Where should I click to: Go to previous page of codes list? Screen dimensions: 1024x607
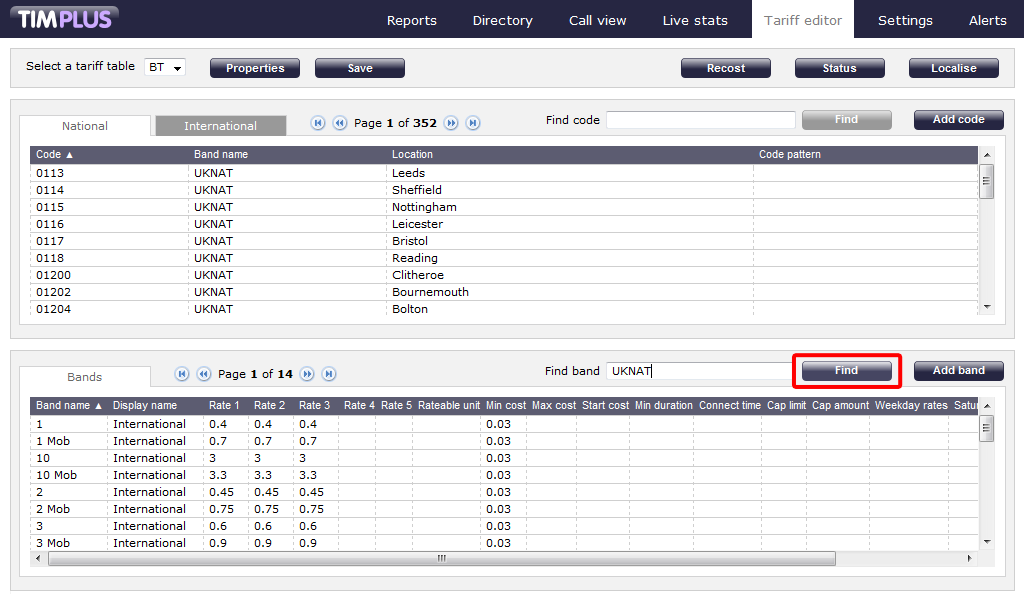[339, 123]
